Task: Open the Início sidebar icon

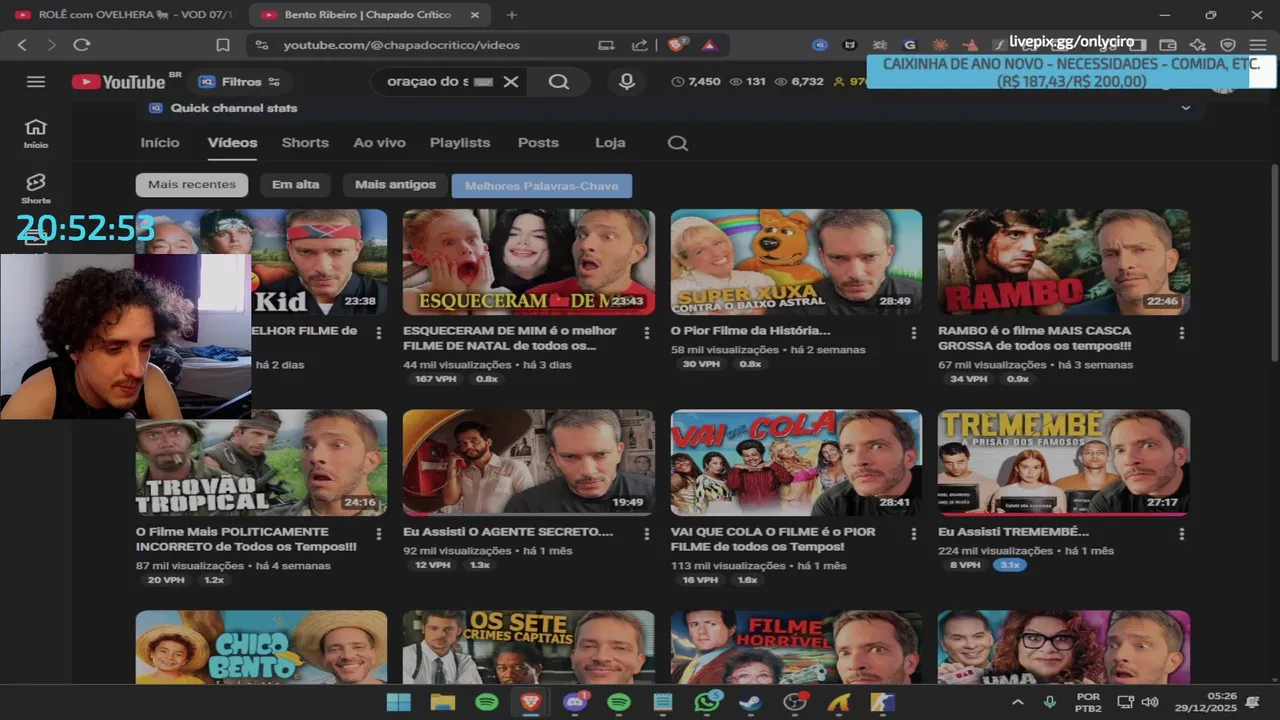Action: (x=36, y=133)
